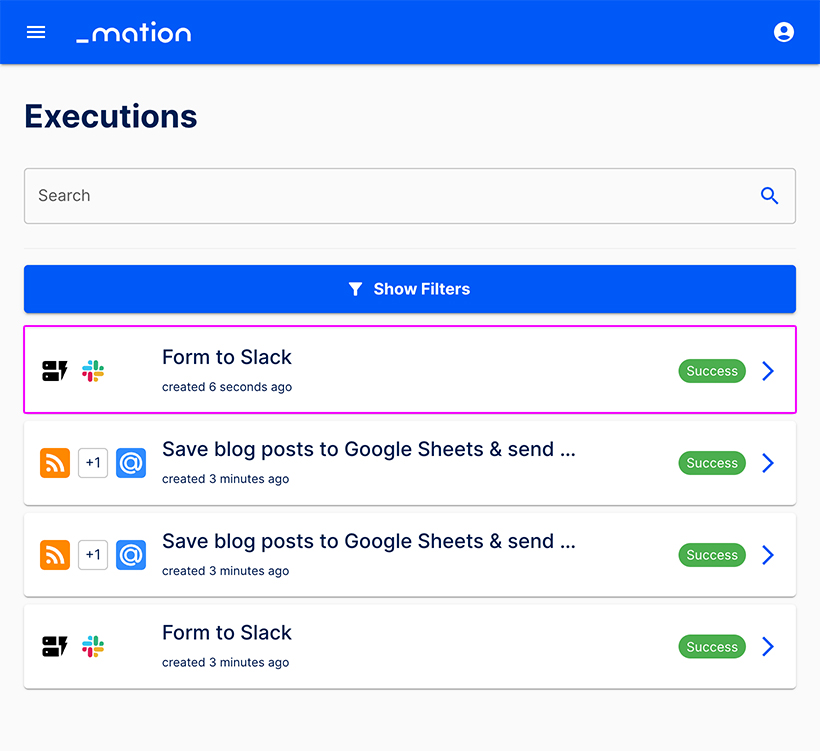The image size is (820, 751).
Task: Expand the bottom Form to Slack execution chevron
Action: point(768,646)
